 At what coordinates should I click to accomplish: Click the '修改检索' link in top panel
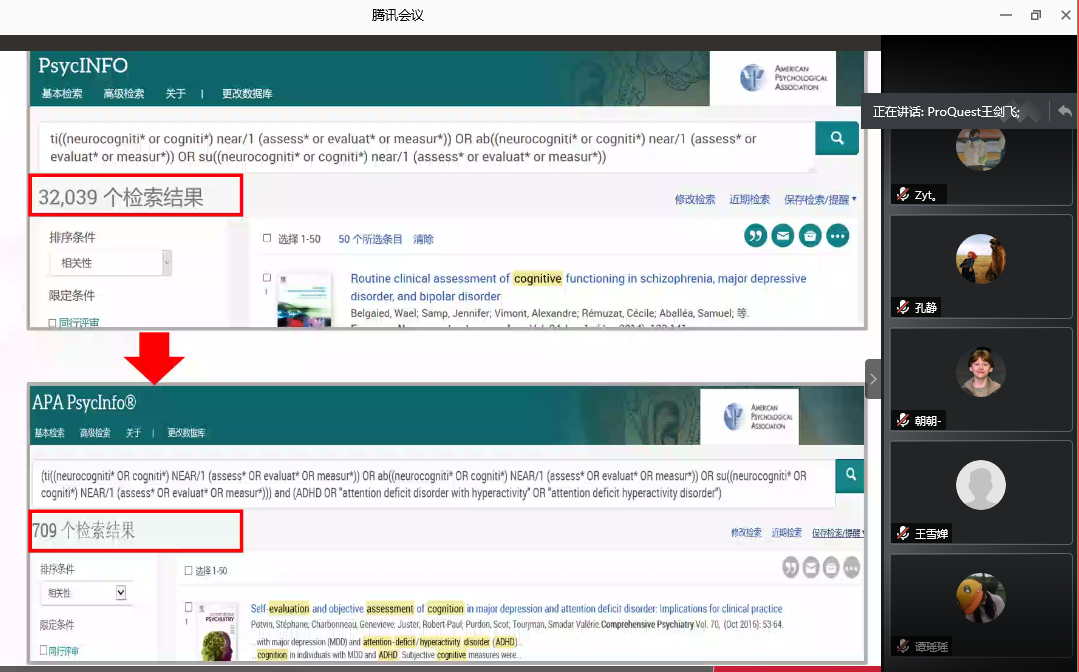pyautogui.click(x=695, y=200)
